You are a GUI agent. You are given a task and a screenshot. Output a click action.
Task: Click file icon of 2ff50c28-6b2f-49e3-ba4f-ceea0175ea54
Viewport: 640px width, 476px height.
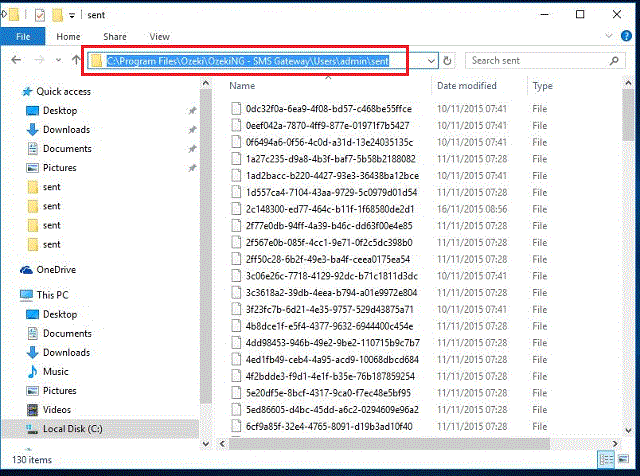pyautogui.click(x=236, y=260)
